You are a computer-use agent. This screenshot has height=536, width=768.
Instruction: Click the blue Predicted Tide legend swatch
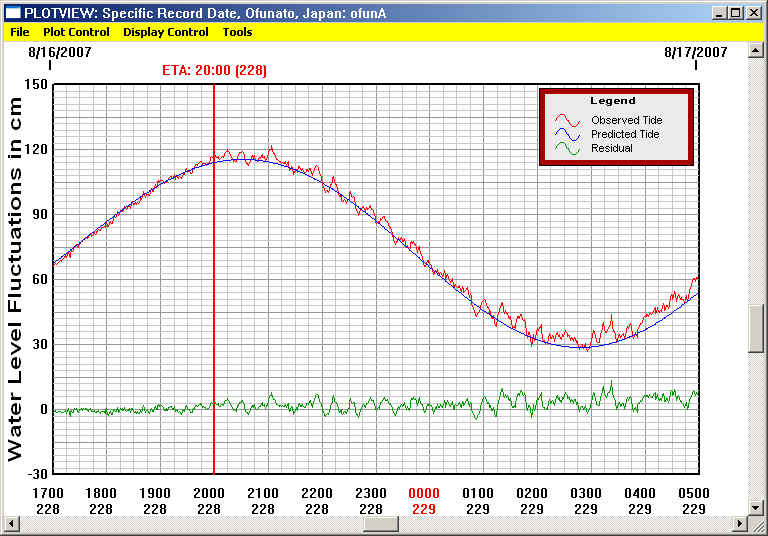click(568, 134)
